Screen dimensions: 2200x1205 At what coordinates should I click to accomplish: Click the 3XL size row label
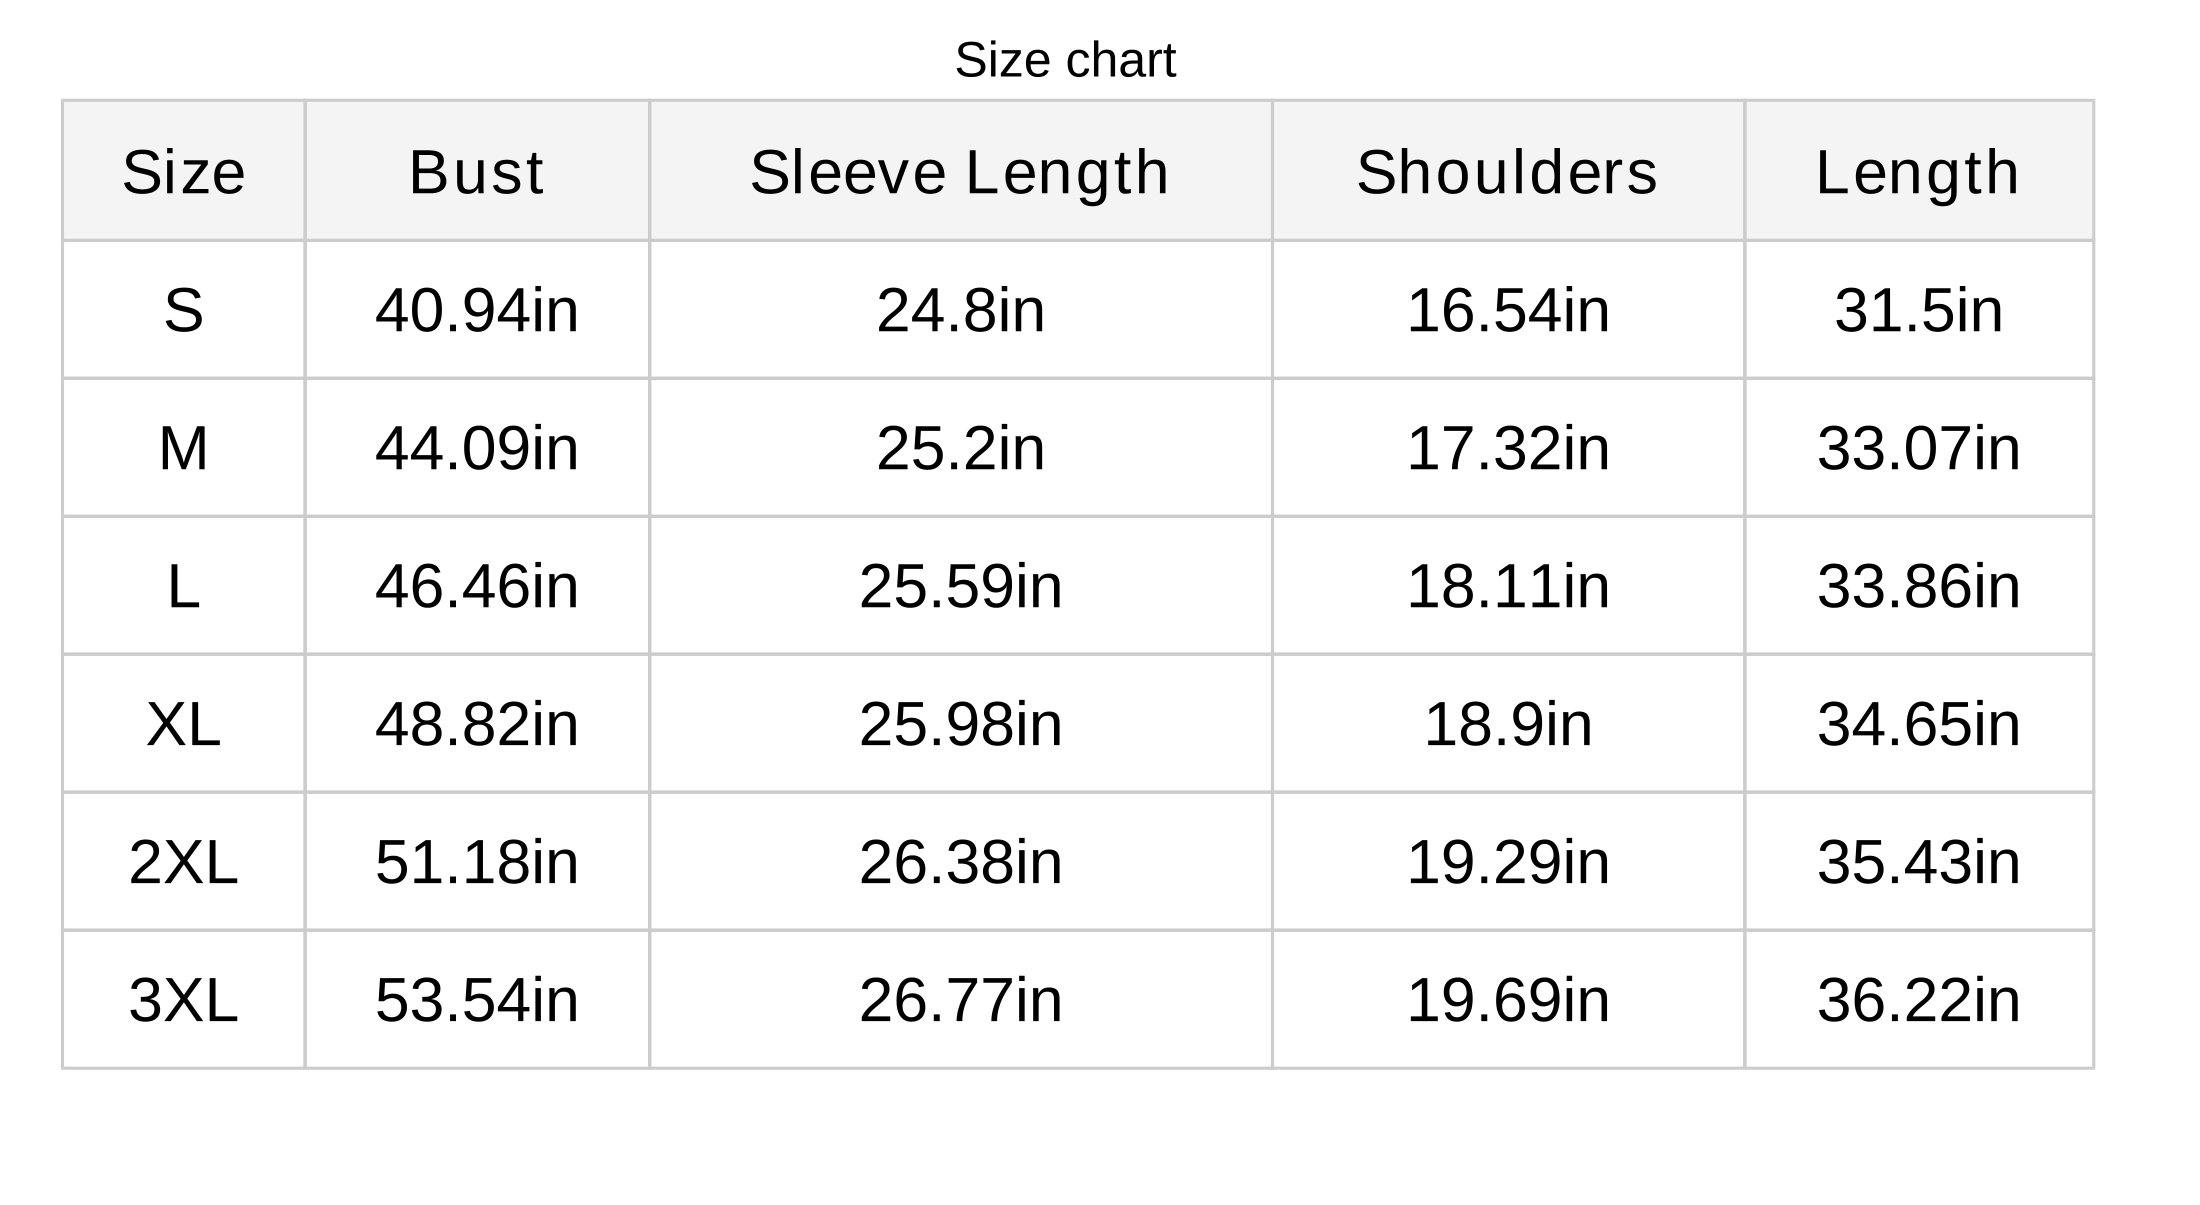[x=184, y=1000]
